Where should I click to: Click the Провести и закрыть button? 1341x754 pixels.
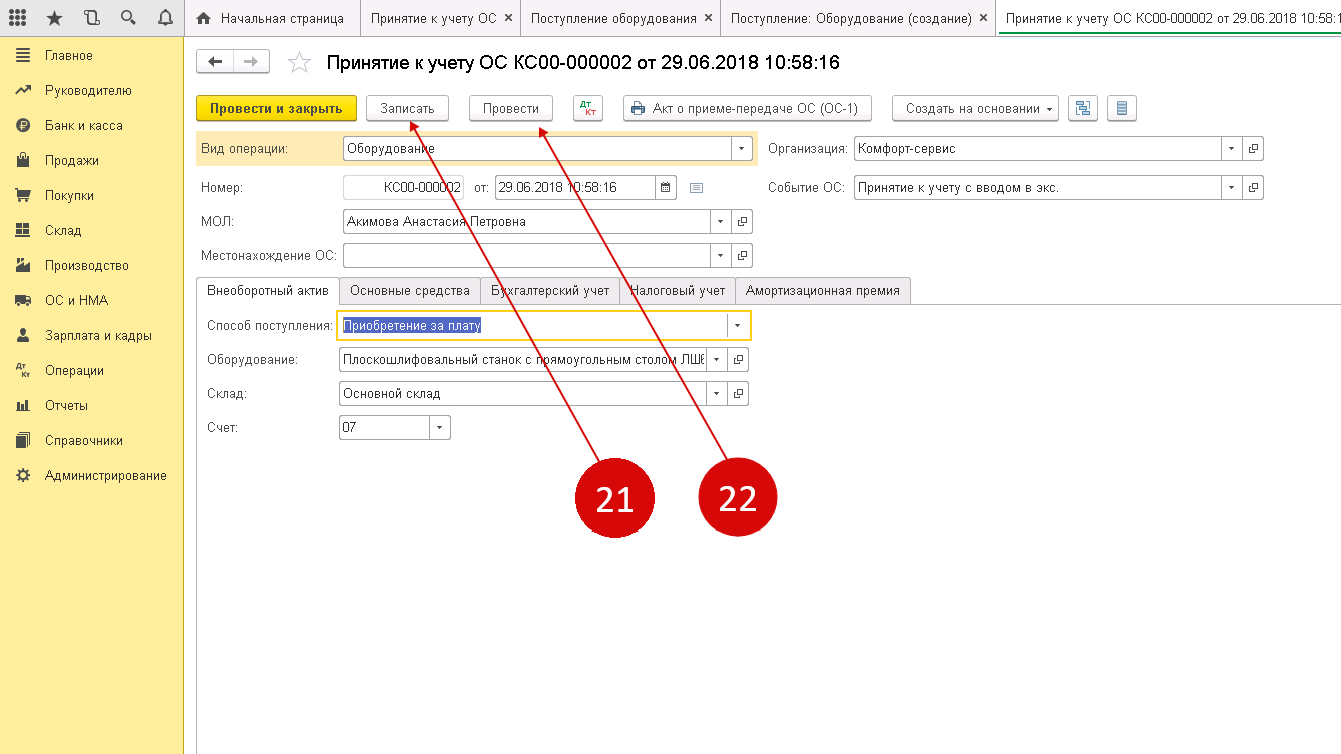(x=276, y=109)
